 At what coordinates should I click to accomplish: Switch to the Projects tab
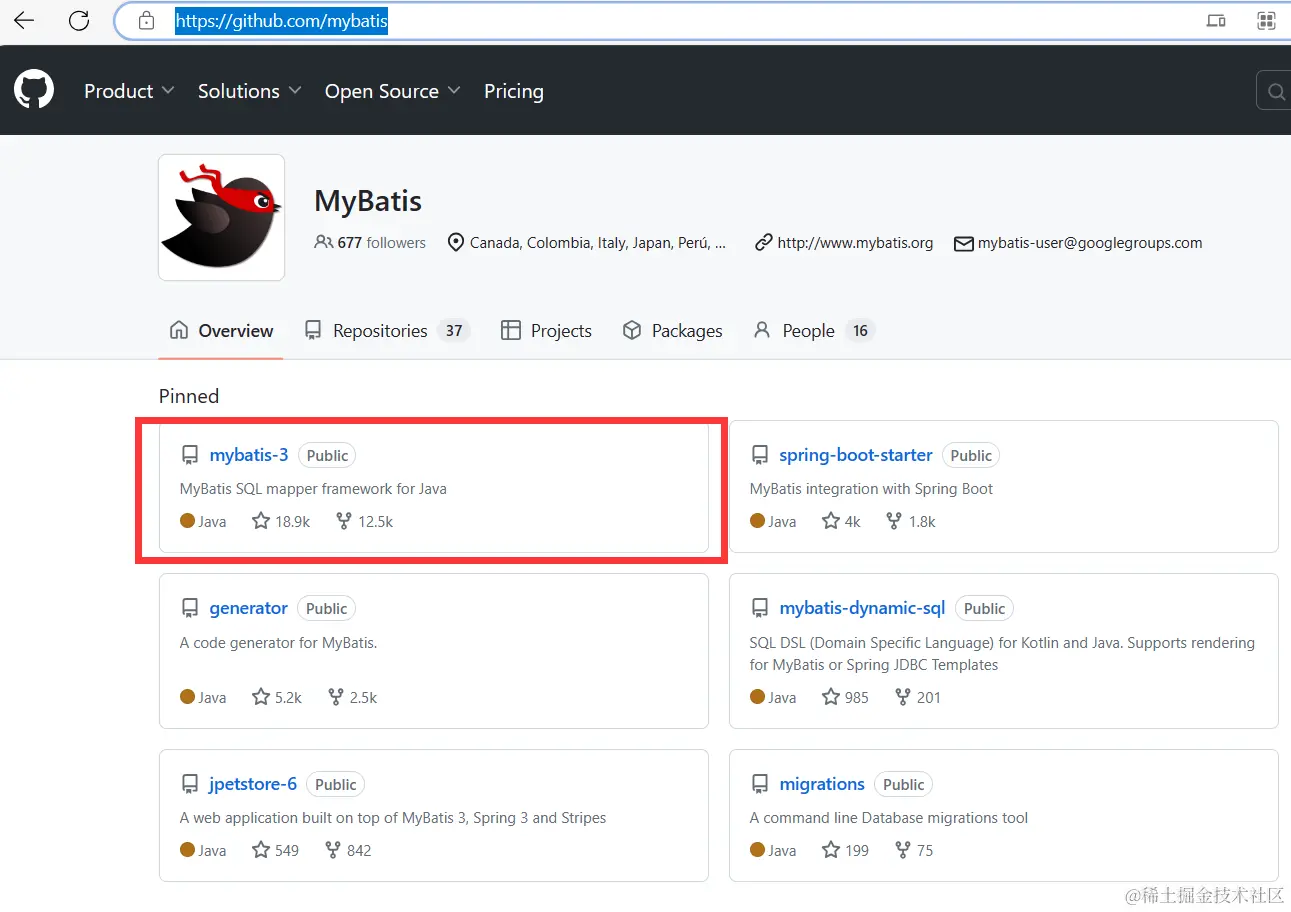pyautogui.click(x=546, y=331)
